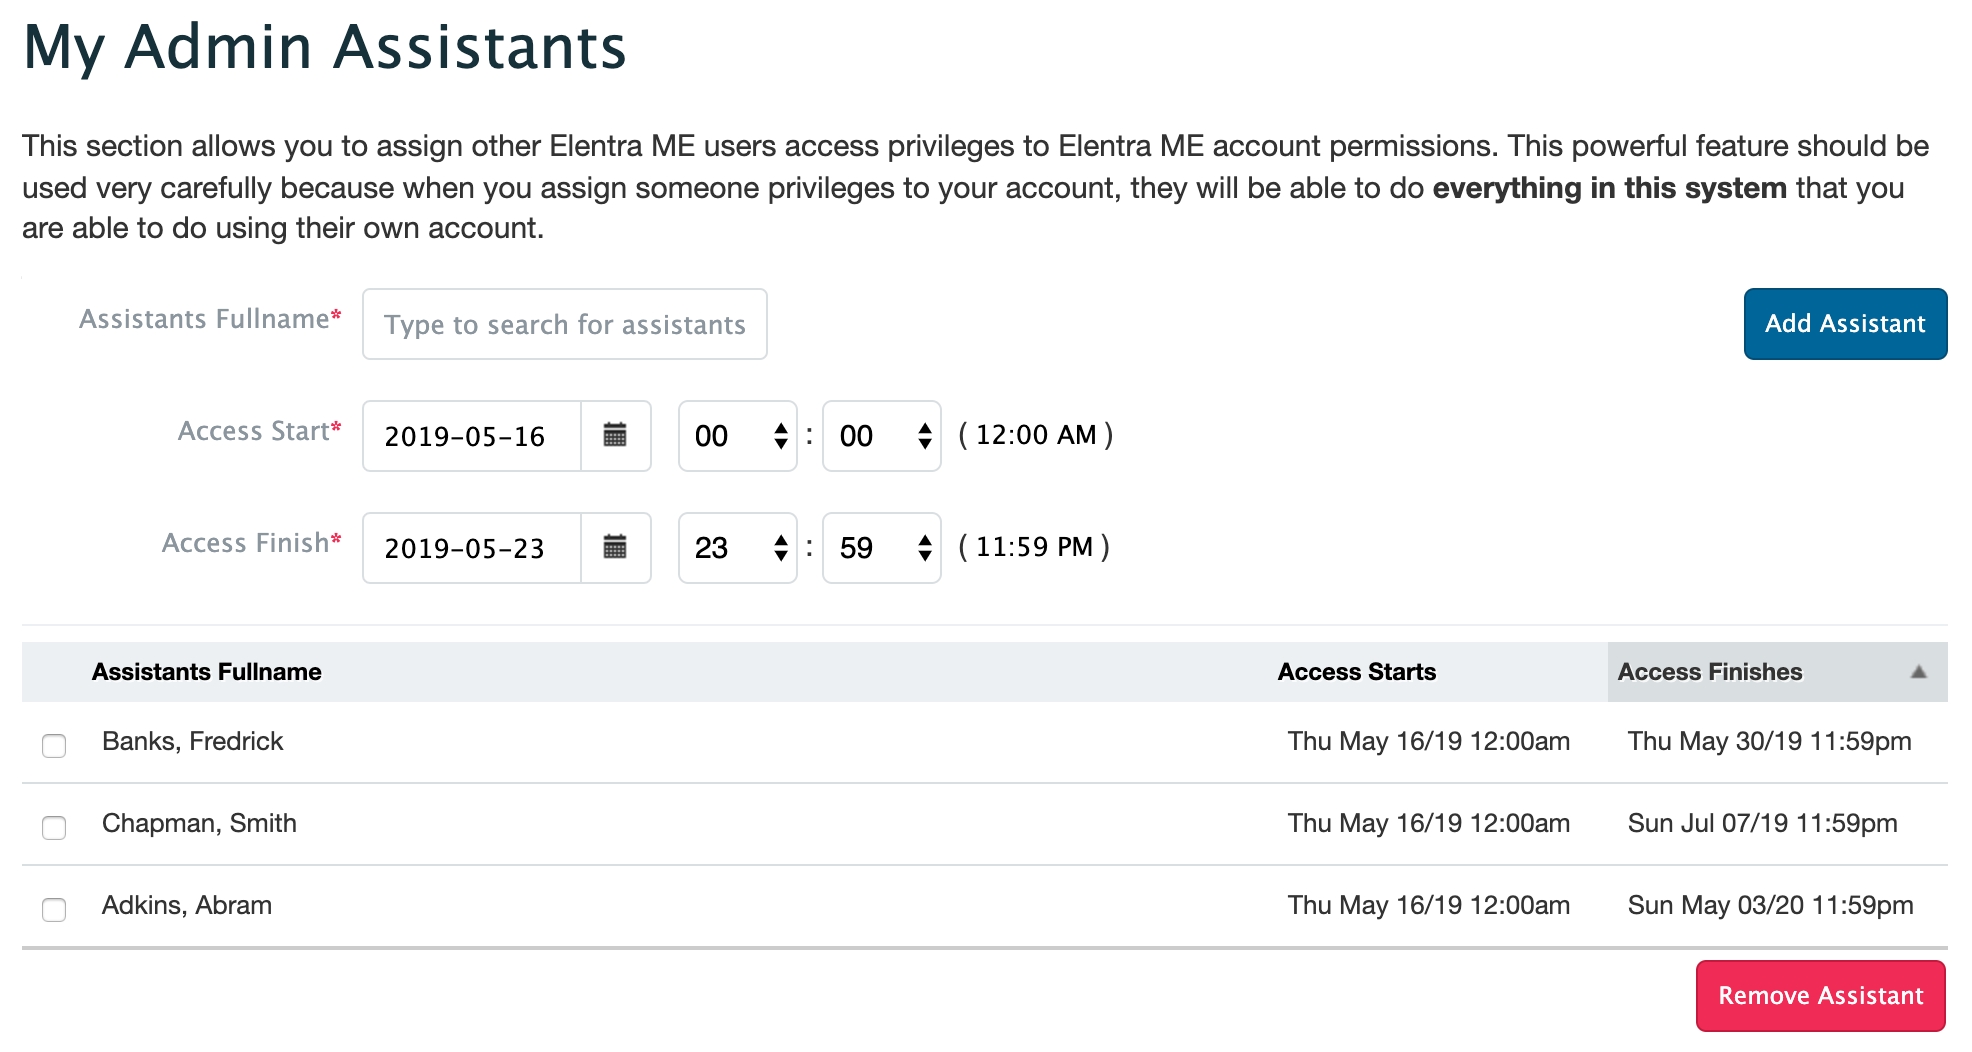
Task: Expand the Access Finish minute selector
Action: pos(882,548)
